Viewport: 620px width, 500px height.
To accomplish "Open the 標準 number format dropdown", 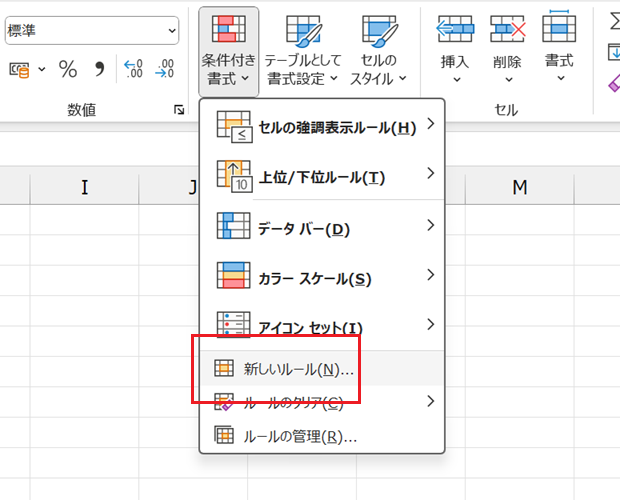I will (172, 30).
